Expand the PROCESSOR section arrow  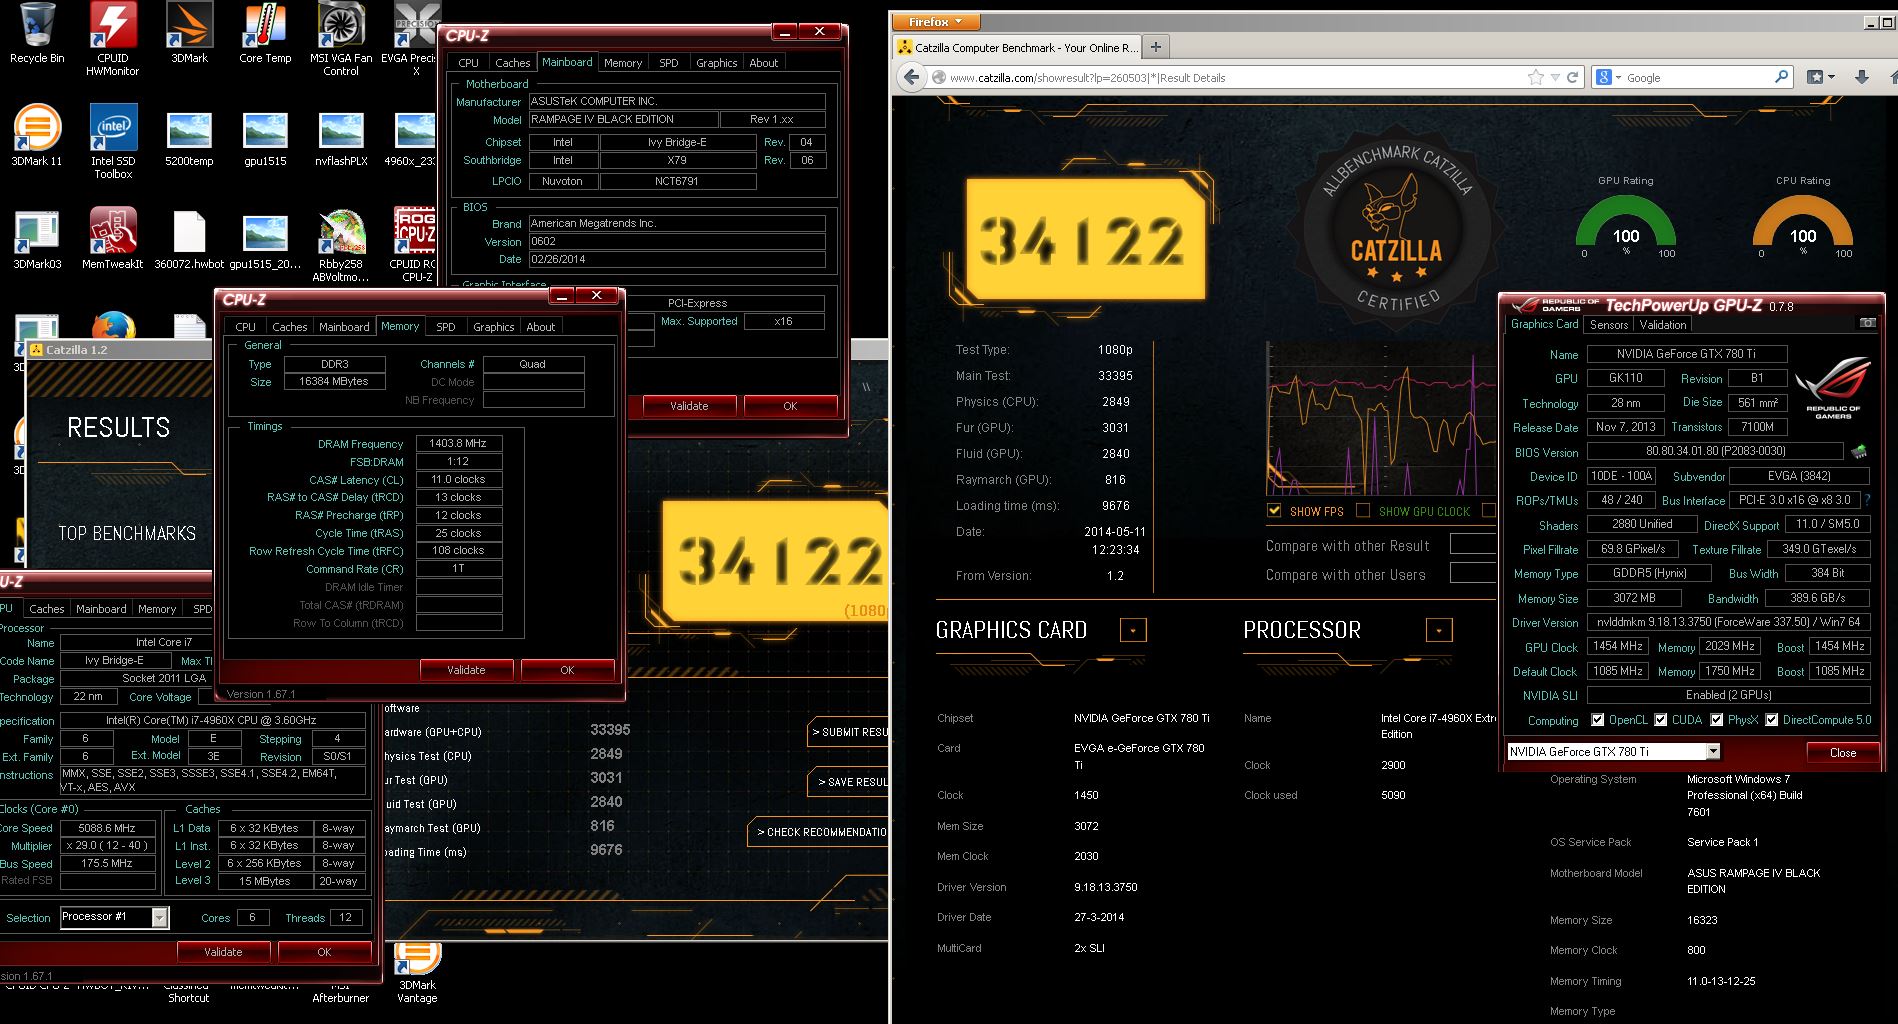pos(1439,630)
